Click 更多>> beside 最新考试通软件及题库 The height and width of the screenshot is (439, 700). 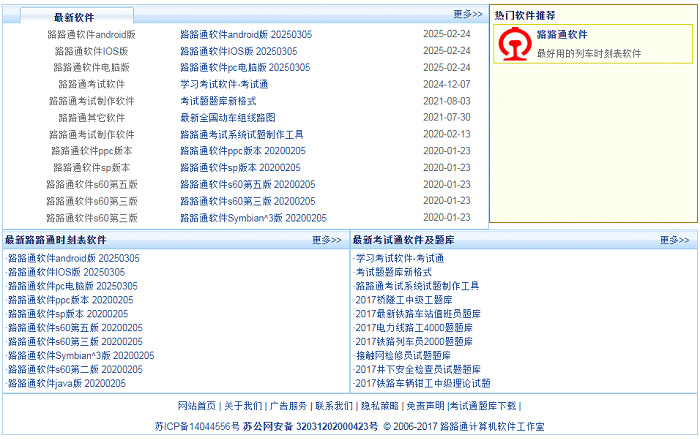[x=675, y=240]
